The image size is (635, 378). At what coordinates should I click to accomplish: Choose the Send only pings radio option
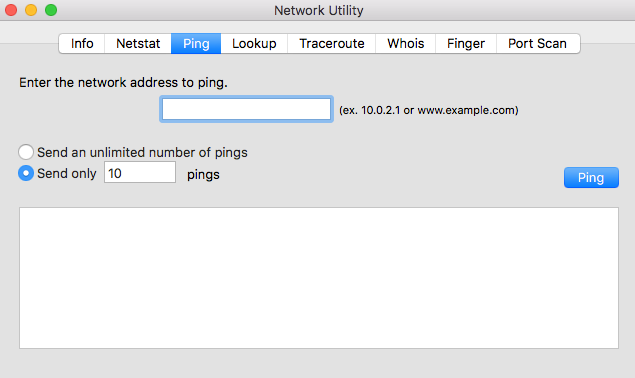click(x=26, y=173)
